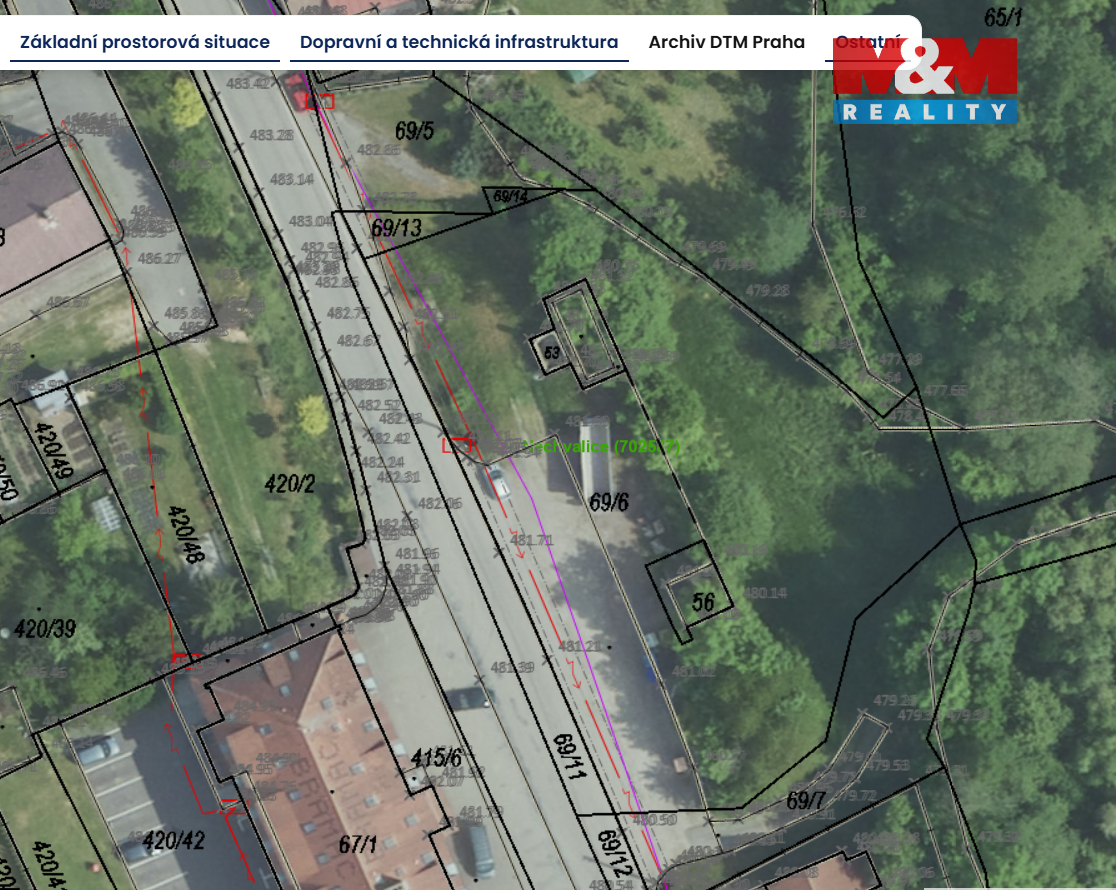Image resolution: width=1116 pixels, height=890 pixels.
Task: Click the green Nechvalice cadastral label
Action: (601, 446)
